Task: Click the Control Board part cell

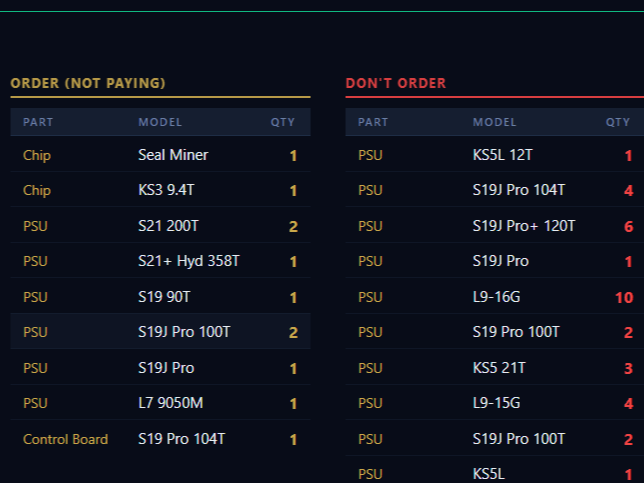Action: pyautogui.click(x=66, y=439)
